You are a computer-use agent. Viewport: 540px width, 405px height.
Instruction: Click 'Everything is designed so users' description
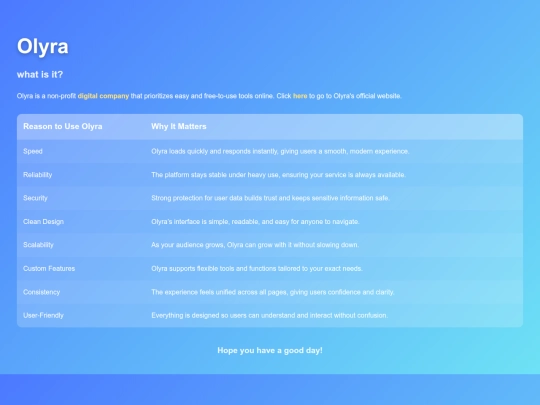click(269, 315)
